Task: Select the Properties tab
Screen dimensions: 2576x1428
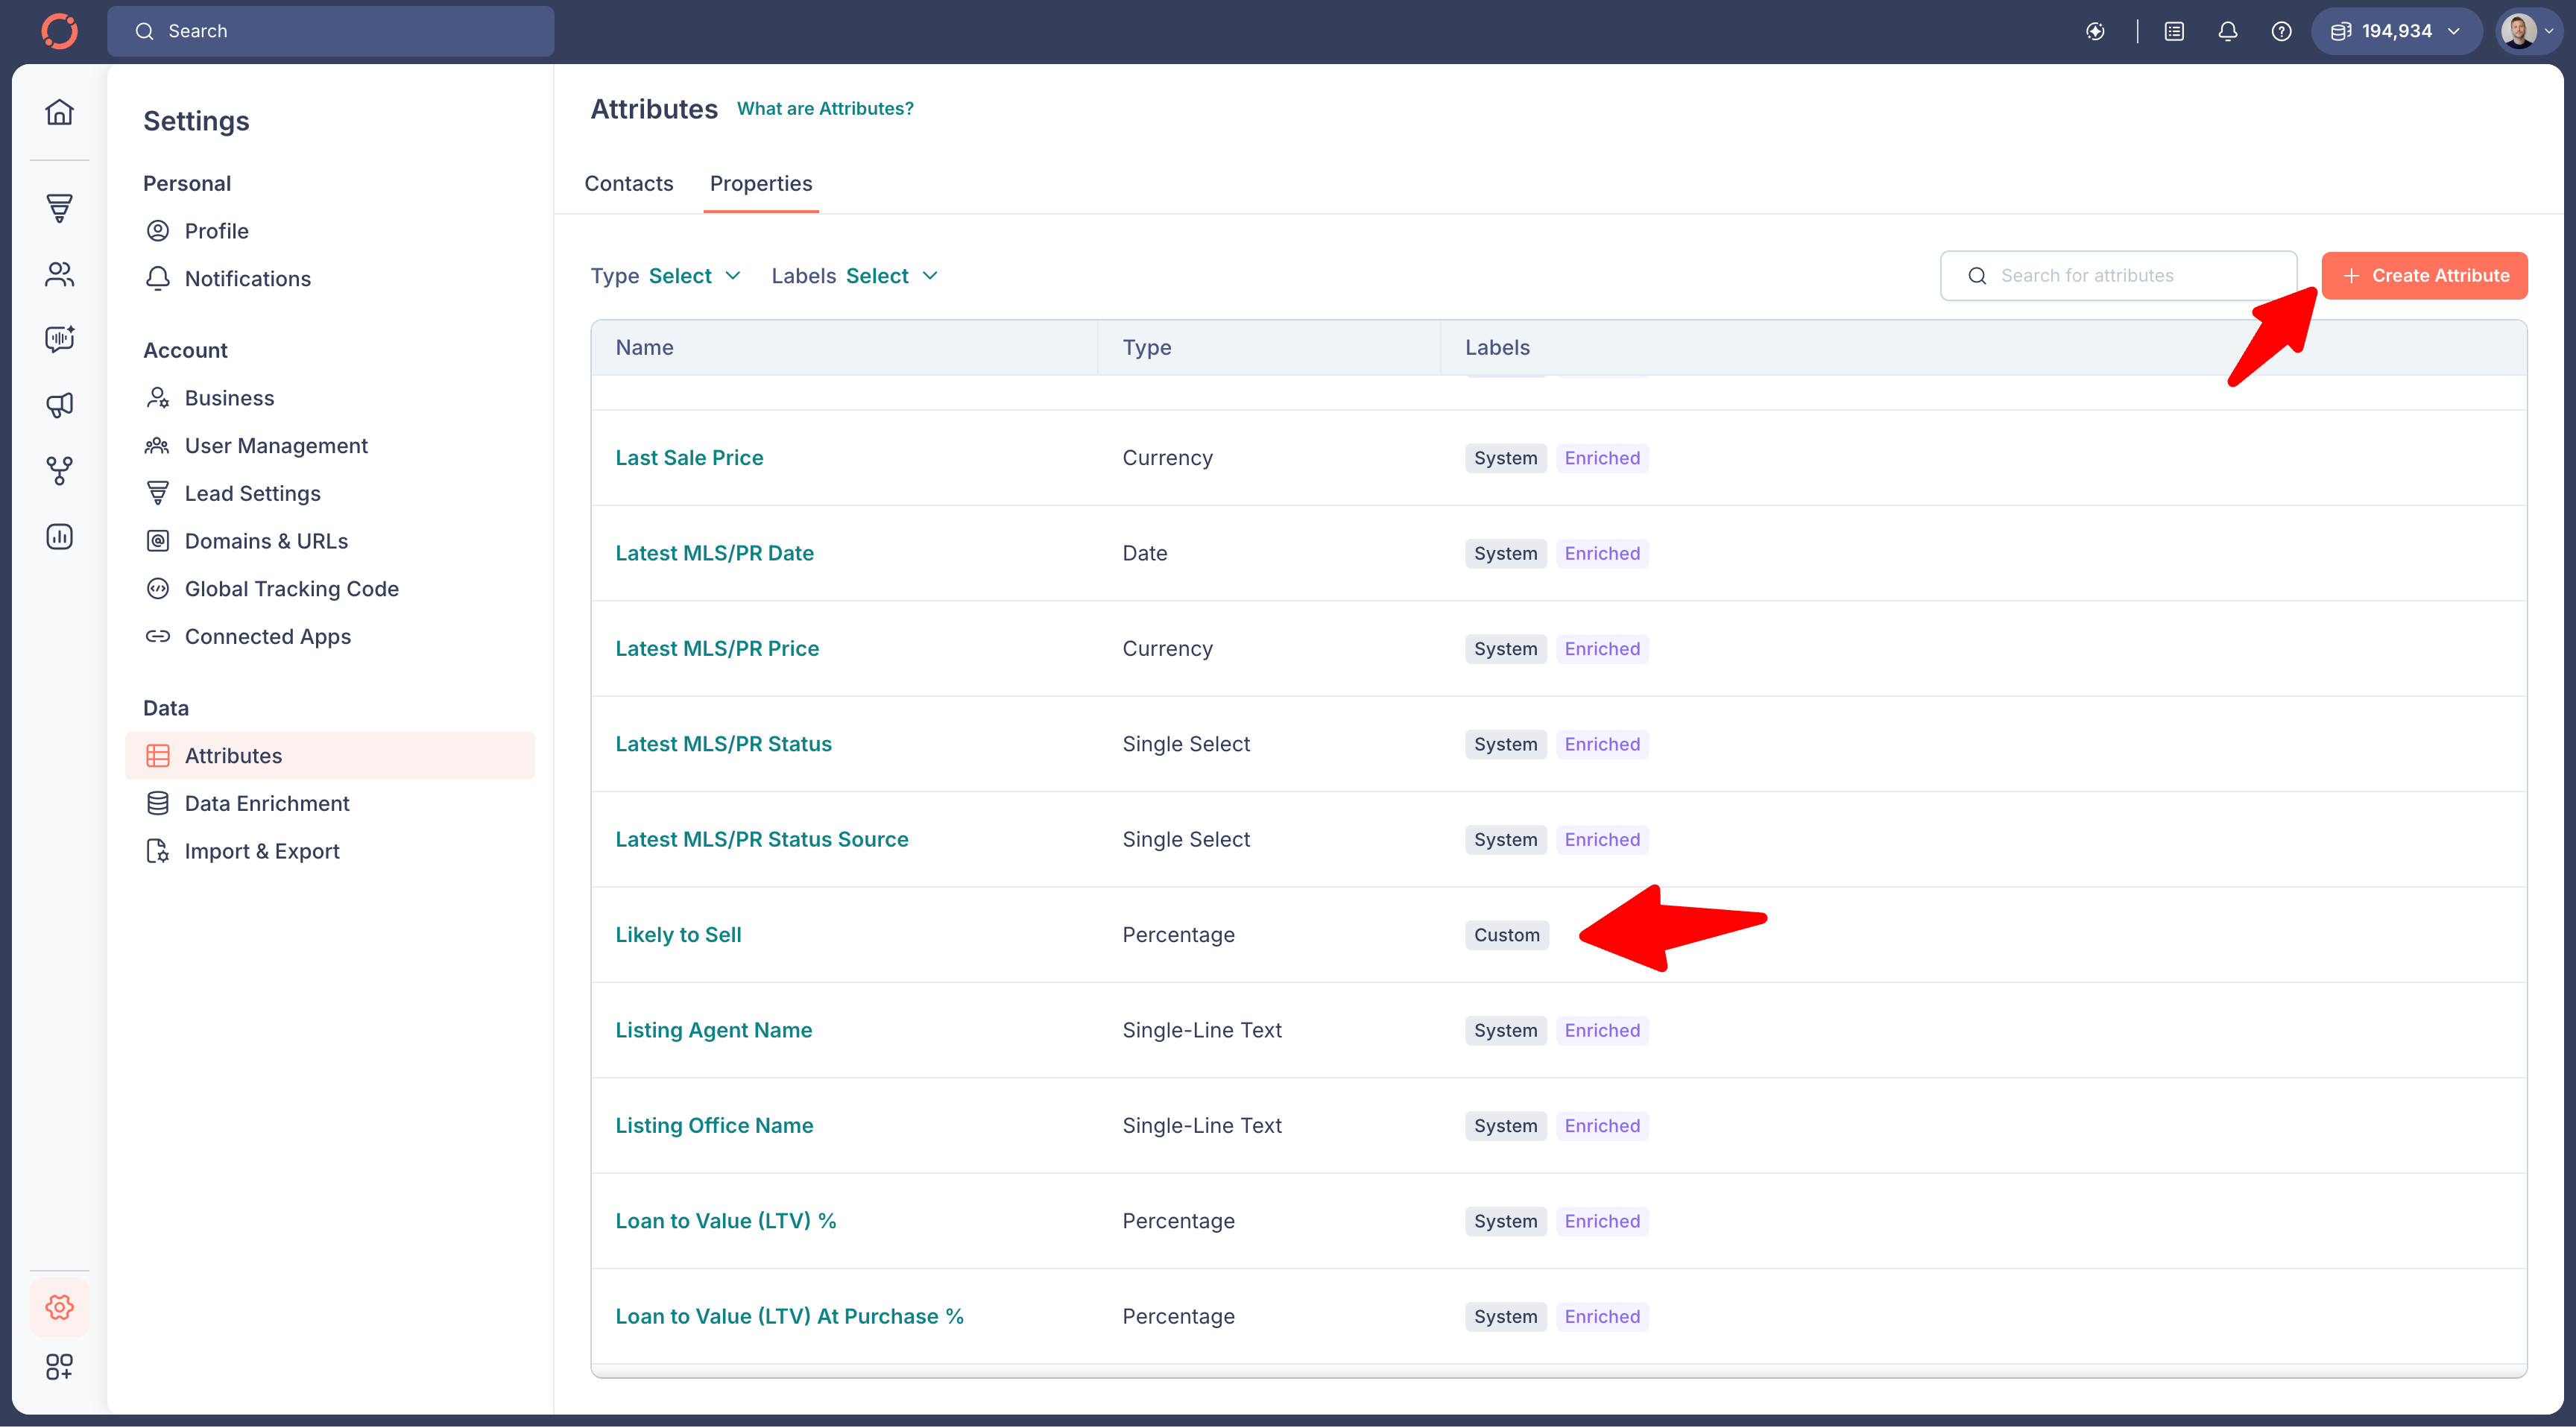Action: (x=761, y=183)
